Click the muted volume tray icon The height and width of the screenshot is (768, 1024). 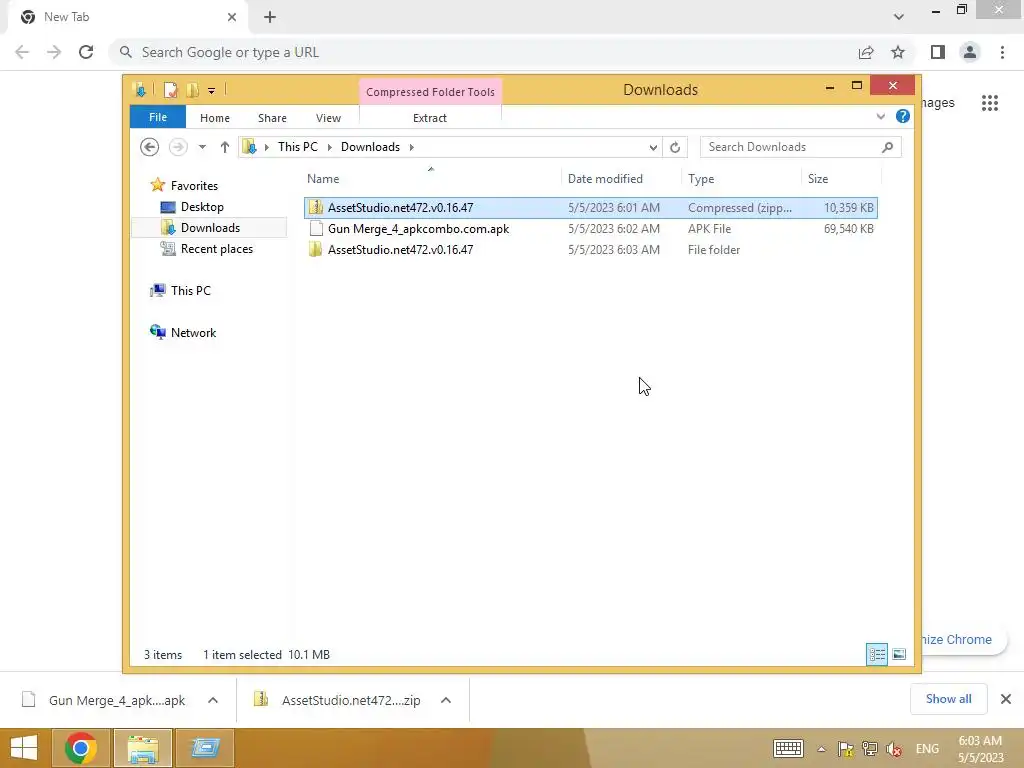(894, 749)
